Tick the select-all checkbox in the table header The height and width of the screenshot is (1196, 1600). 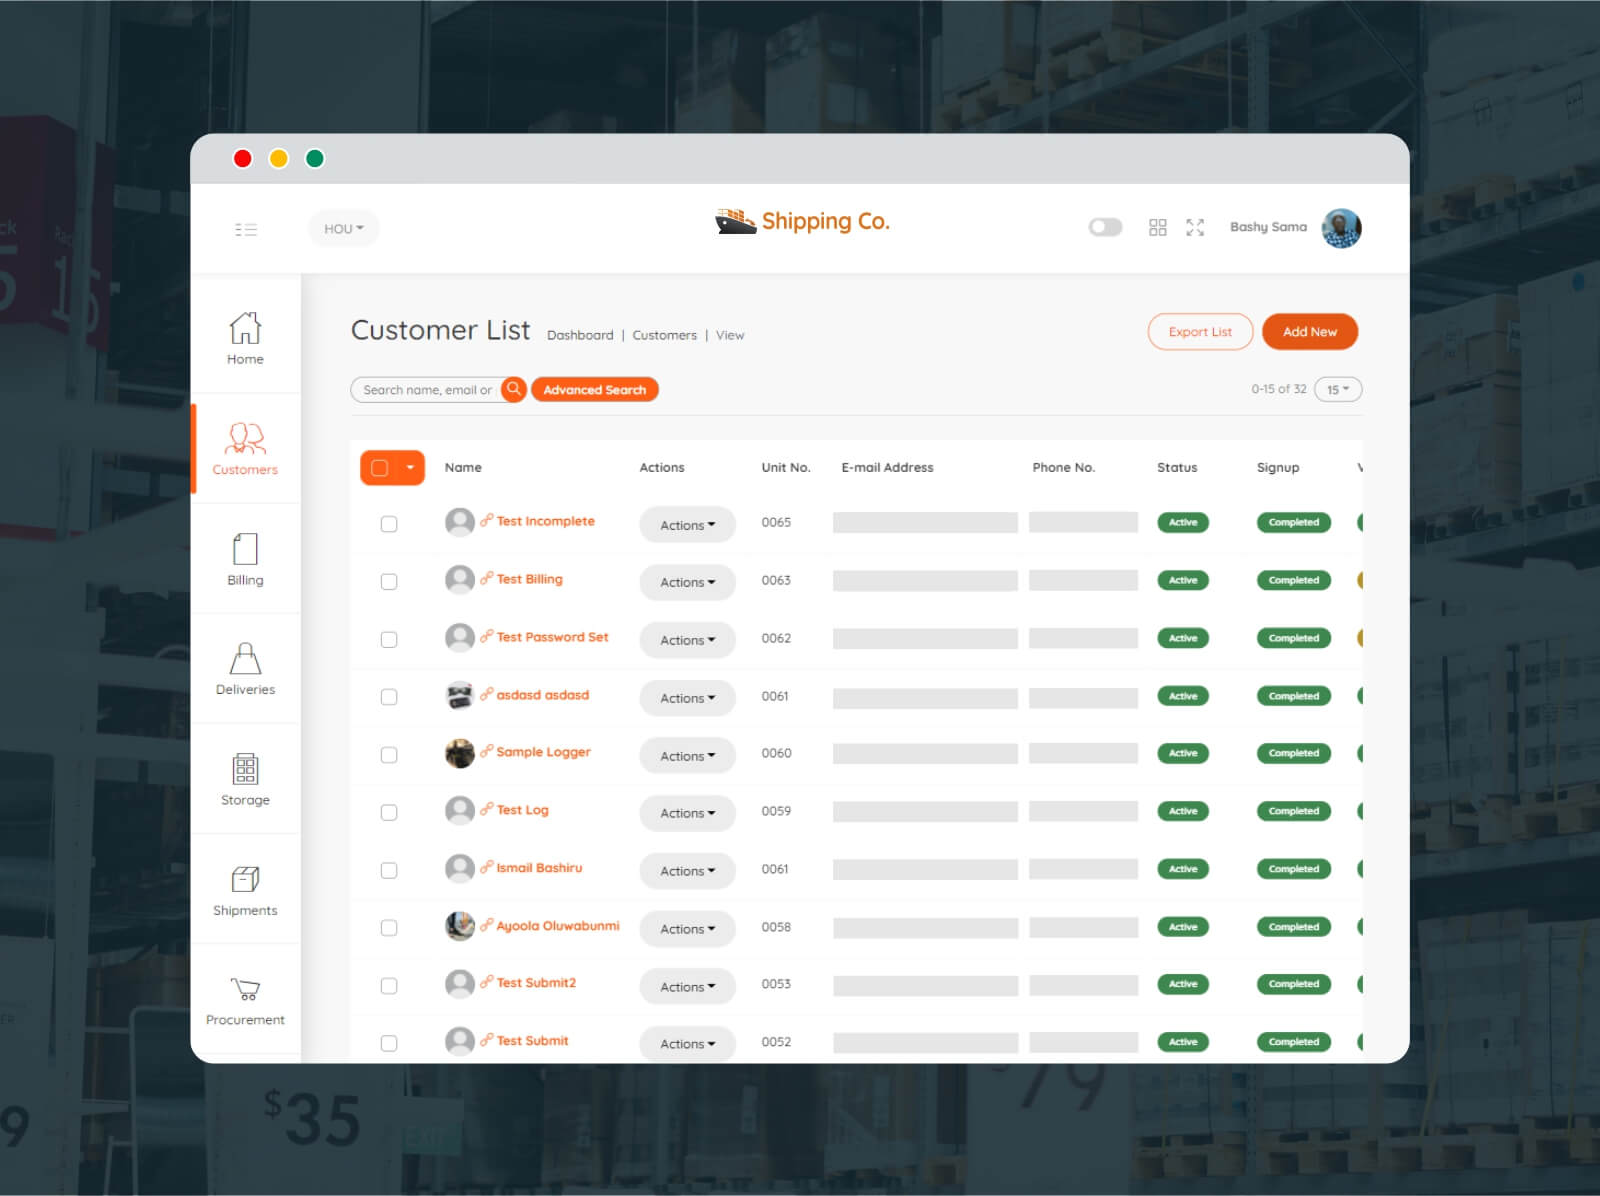coord(380,467)
